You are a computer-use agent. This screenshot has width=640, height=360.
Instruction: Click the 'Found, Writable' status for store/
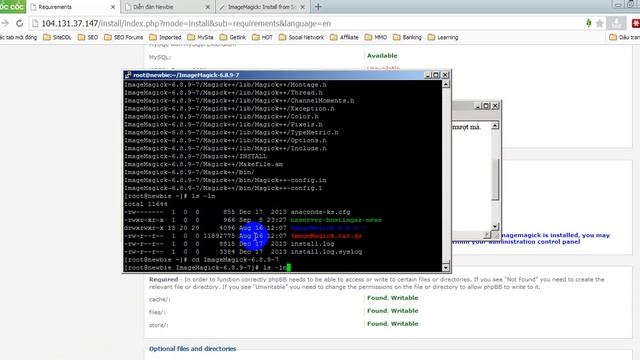(393, 324)
